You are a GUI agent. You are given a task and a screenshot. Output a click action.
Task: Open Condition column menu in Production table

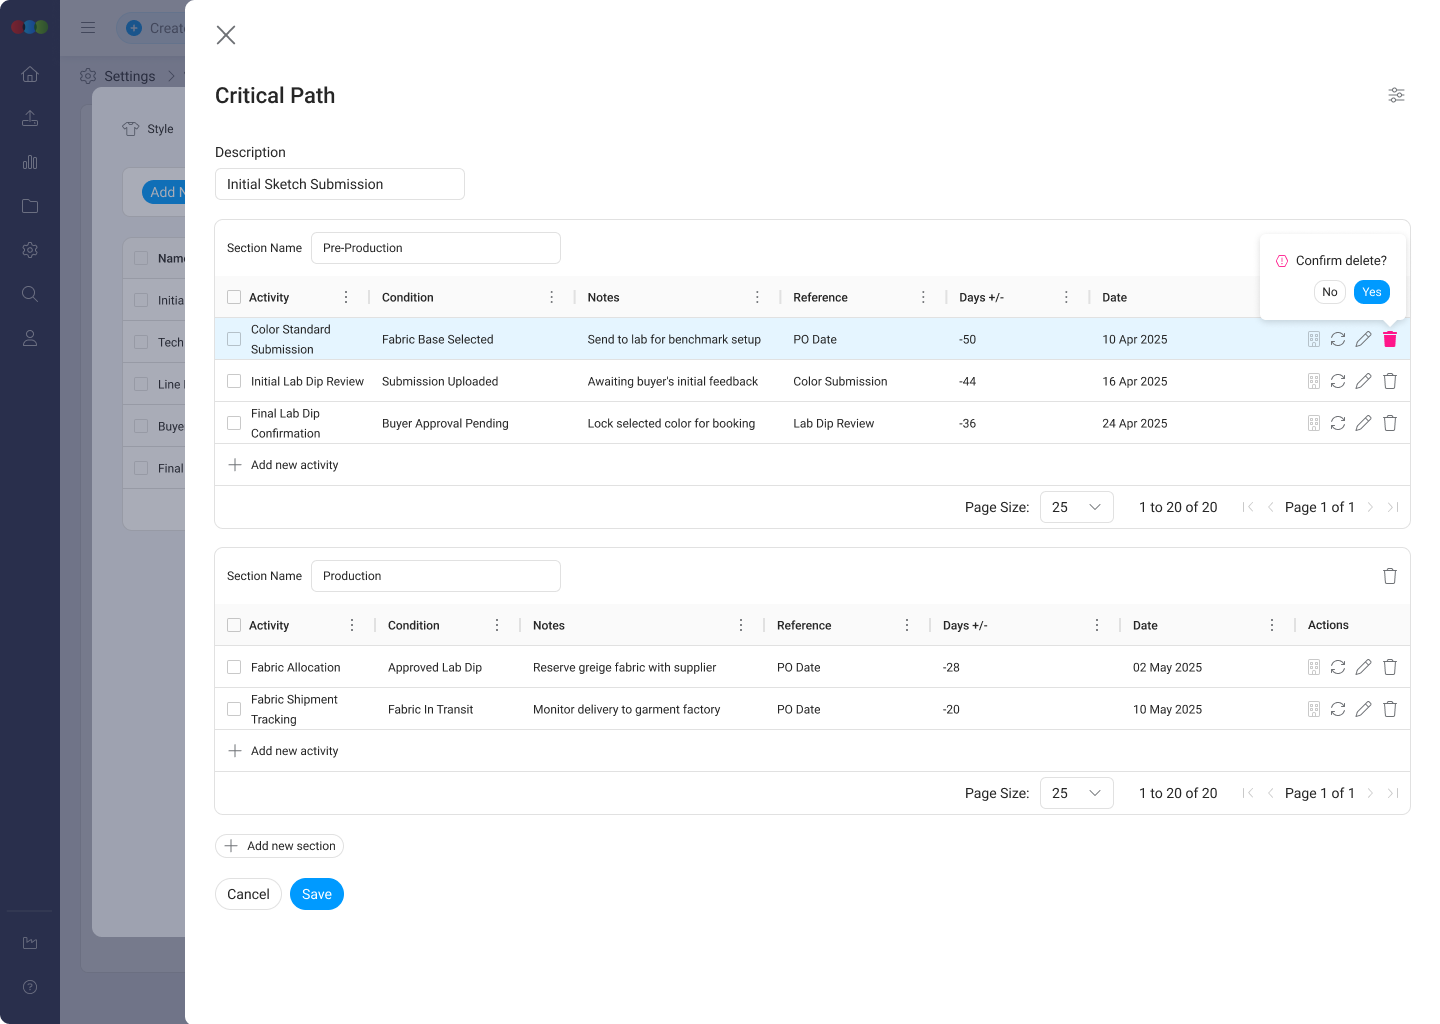pyautogui.click(x=497, y=625)
